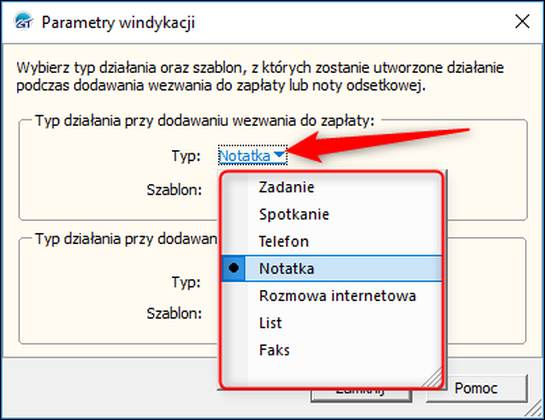Close the Parametry windykacji dialog

point(522,22)
